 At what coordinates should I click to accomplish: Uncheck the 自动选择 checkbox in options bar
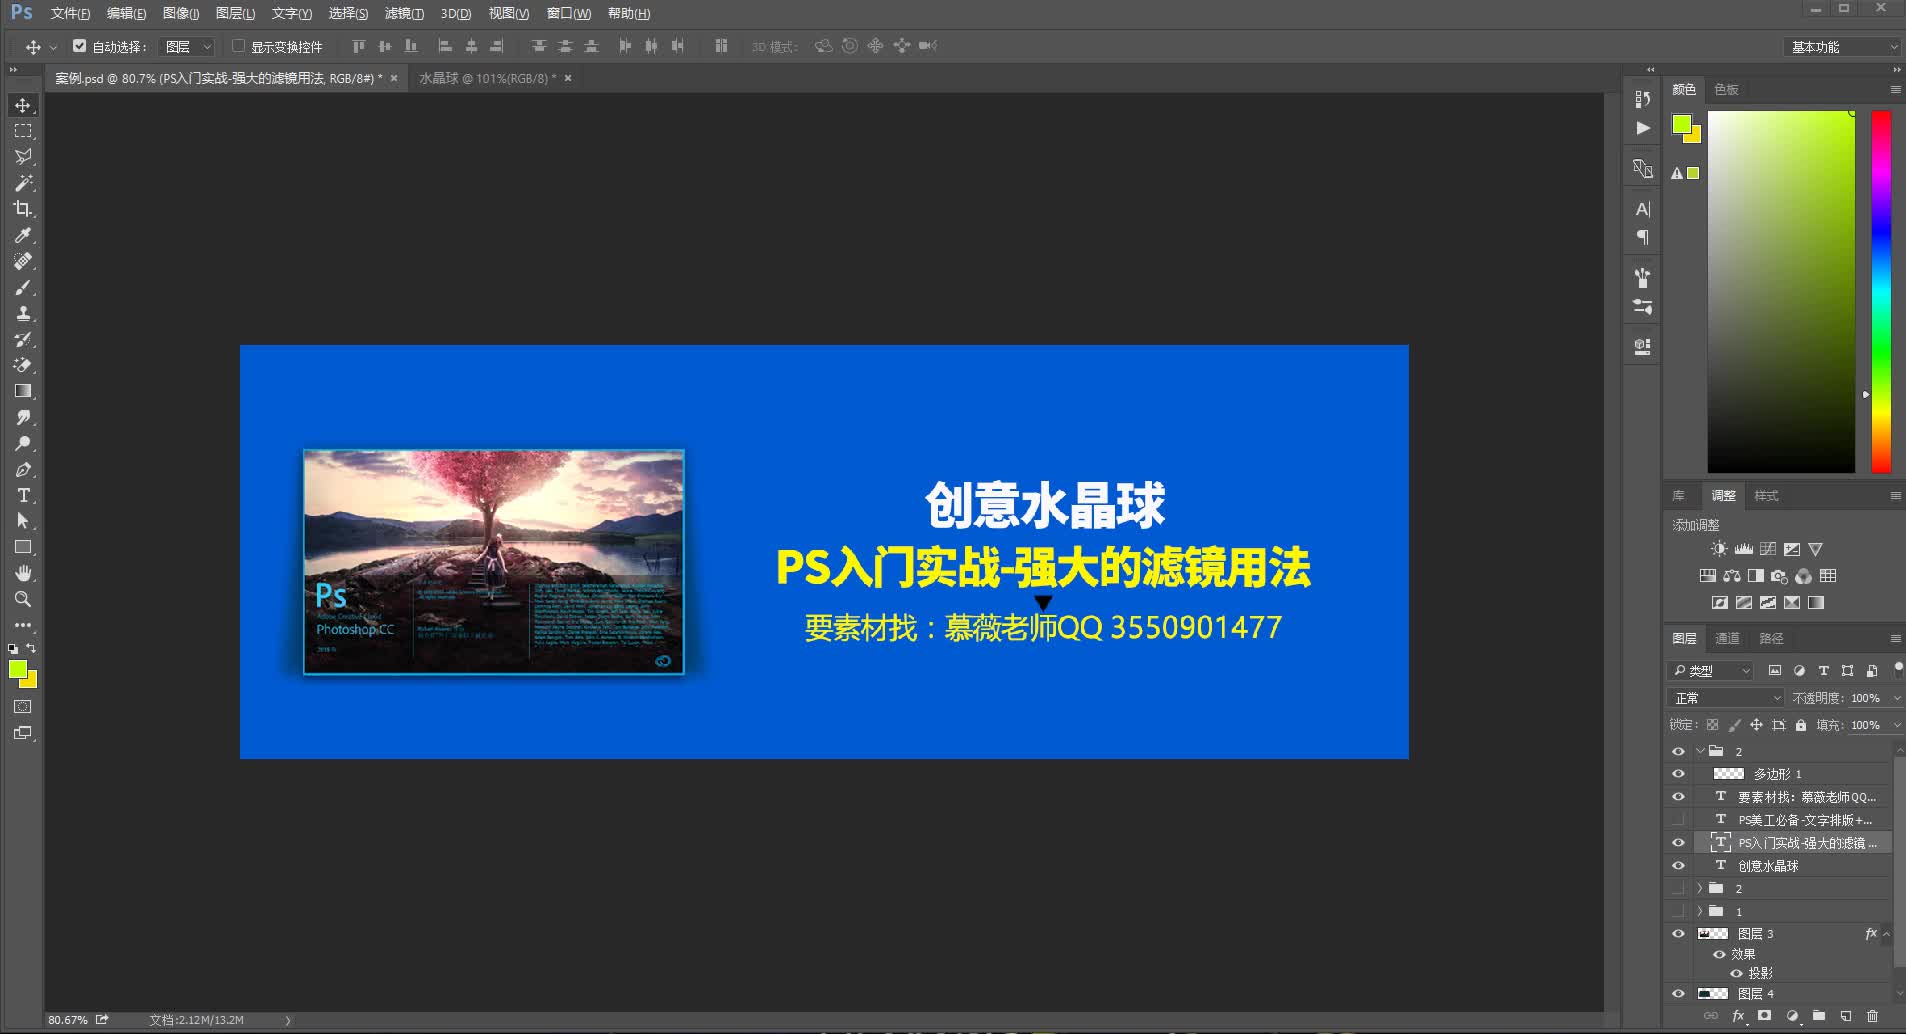click(81, 46)
